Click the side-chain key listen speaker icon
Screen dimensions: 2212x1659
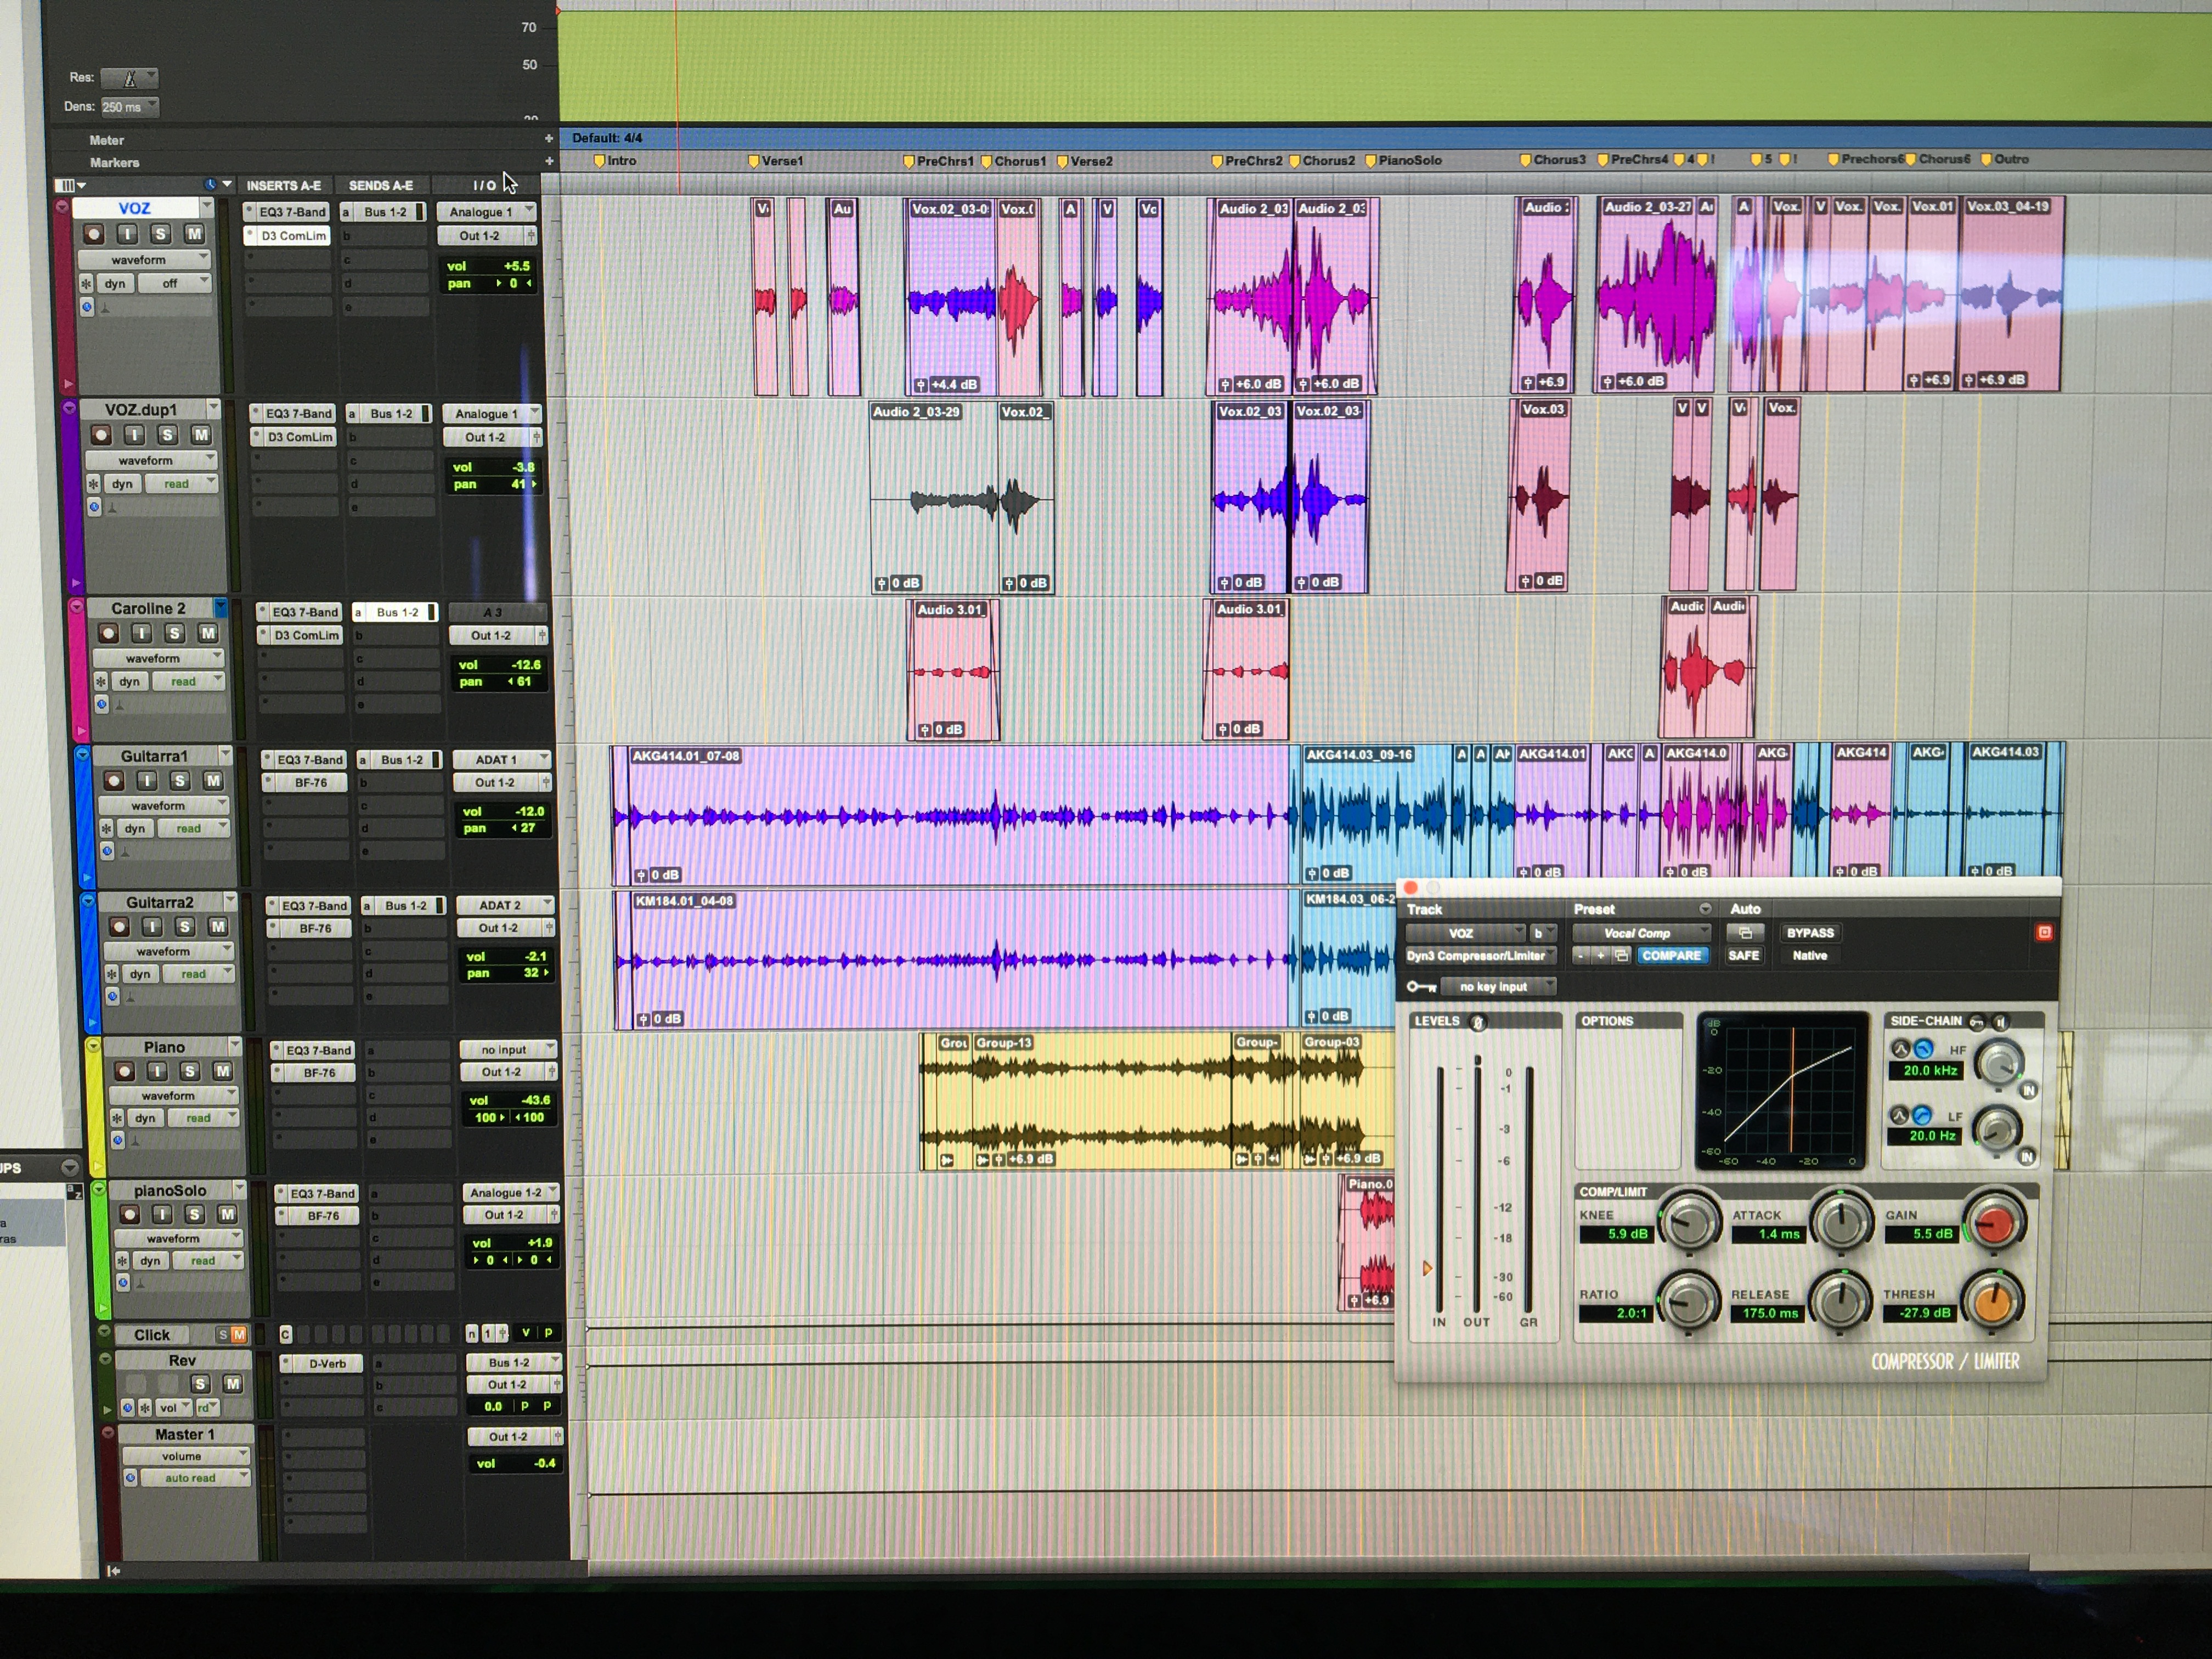(2000, 1022)
